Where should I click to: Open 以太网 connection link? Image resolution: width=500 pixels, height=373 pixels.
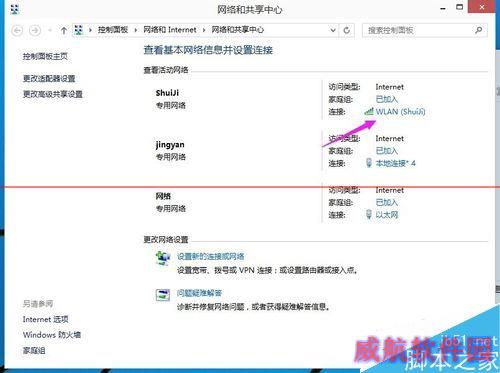[387, 215]
